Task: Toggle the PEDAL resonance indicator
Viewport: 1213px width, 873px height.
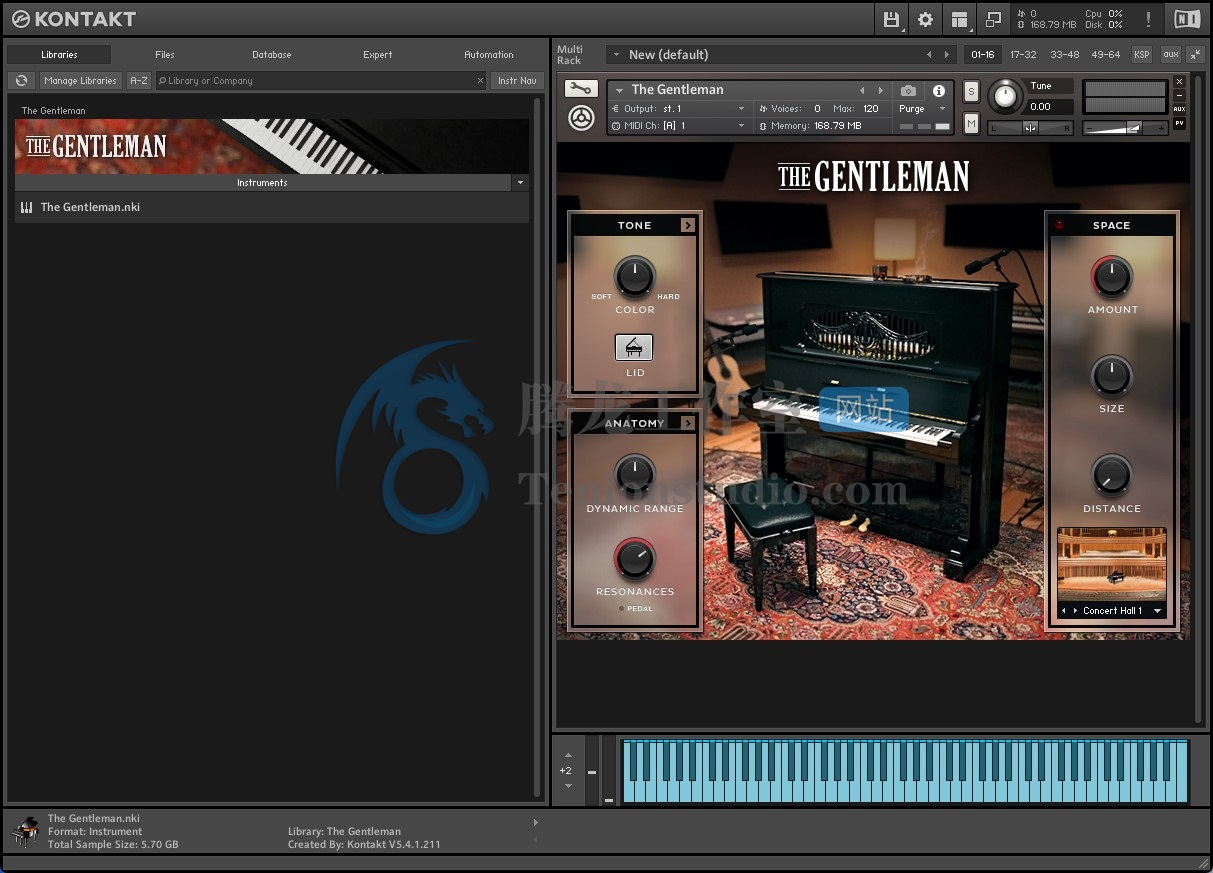Action: [620, 609]
